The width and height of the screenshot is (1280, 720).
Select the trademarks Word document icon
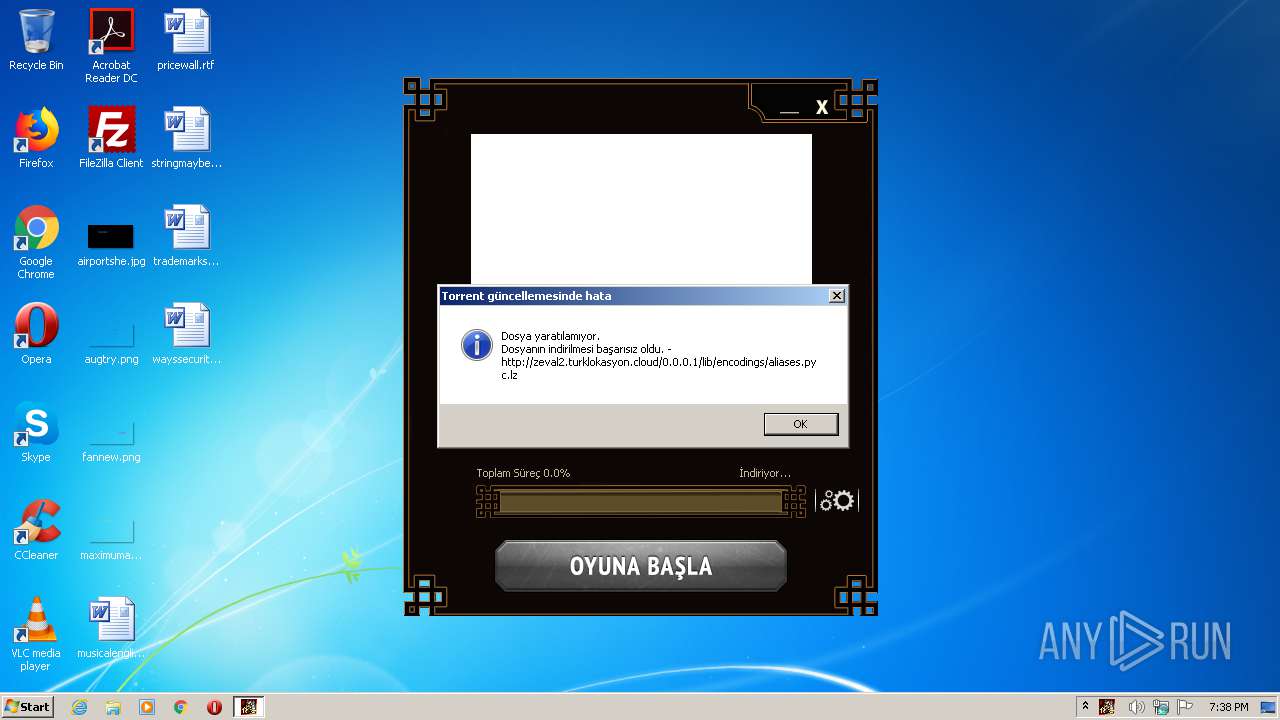pos(186,236)
